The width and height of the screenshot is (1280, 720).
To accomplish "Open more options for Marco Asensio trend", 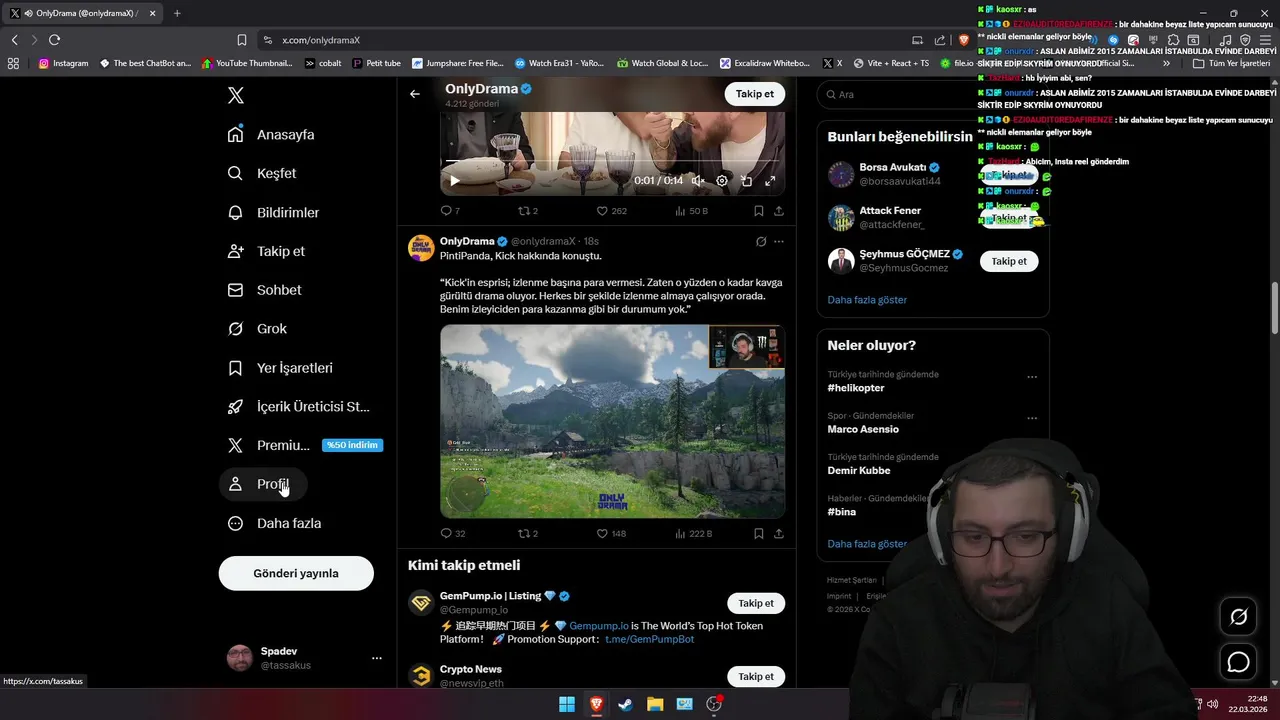I will coord(1032,418).
